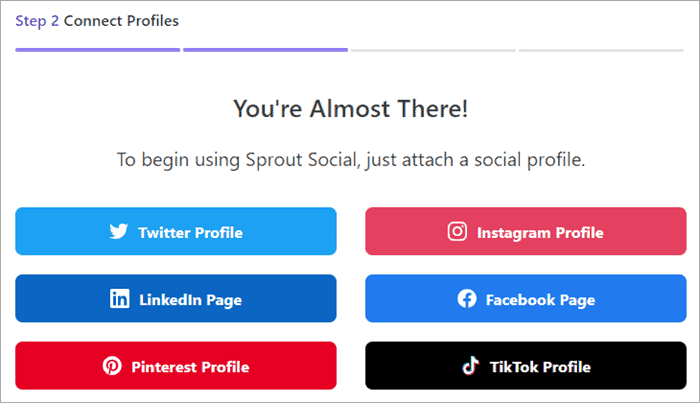Connect a Pinterest Profile
This screenshot has width=700, height=403.
coord(176,366)
